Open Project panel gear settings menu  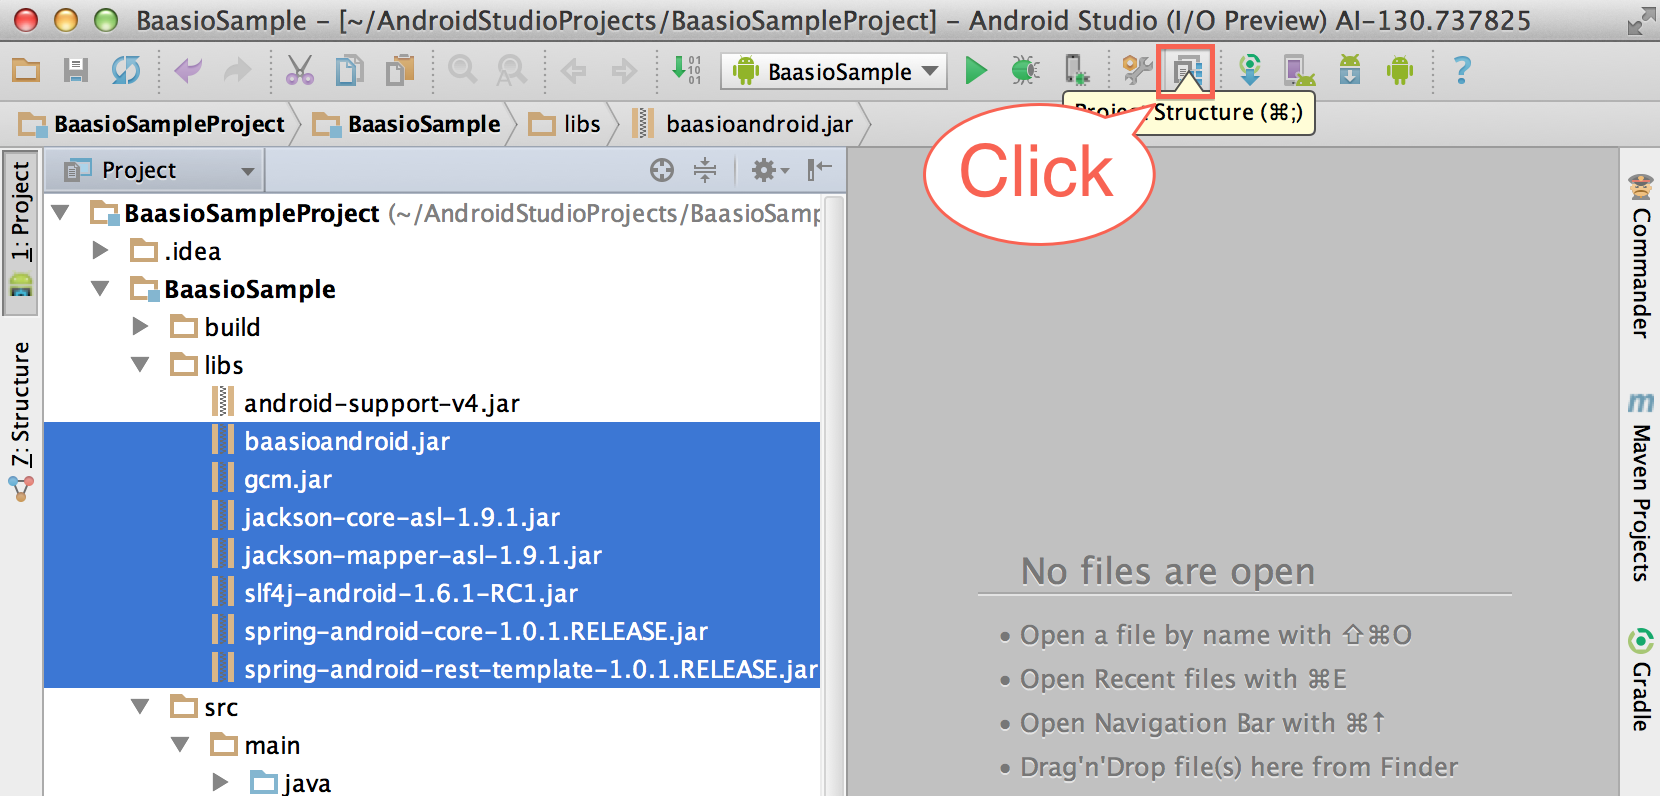[769, 170]
